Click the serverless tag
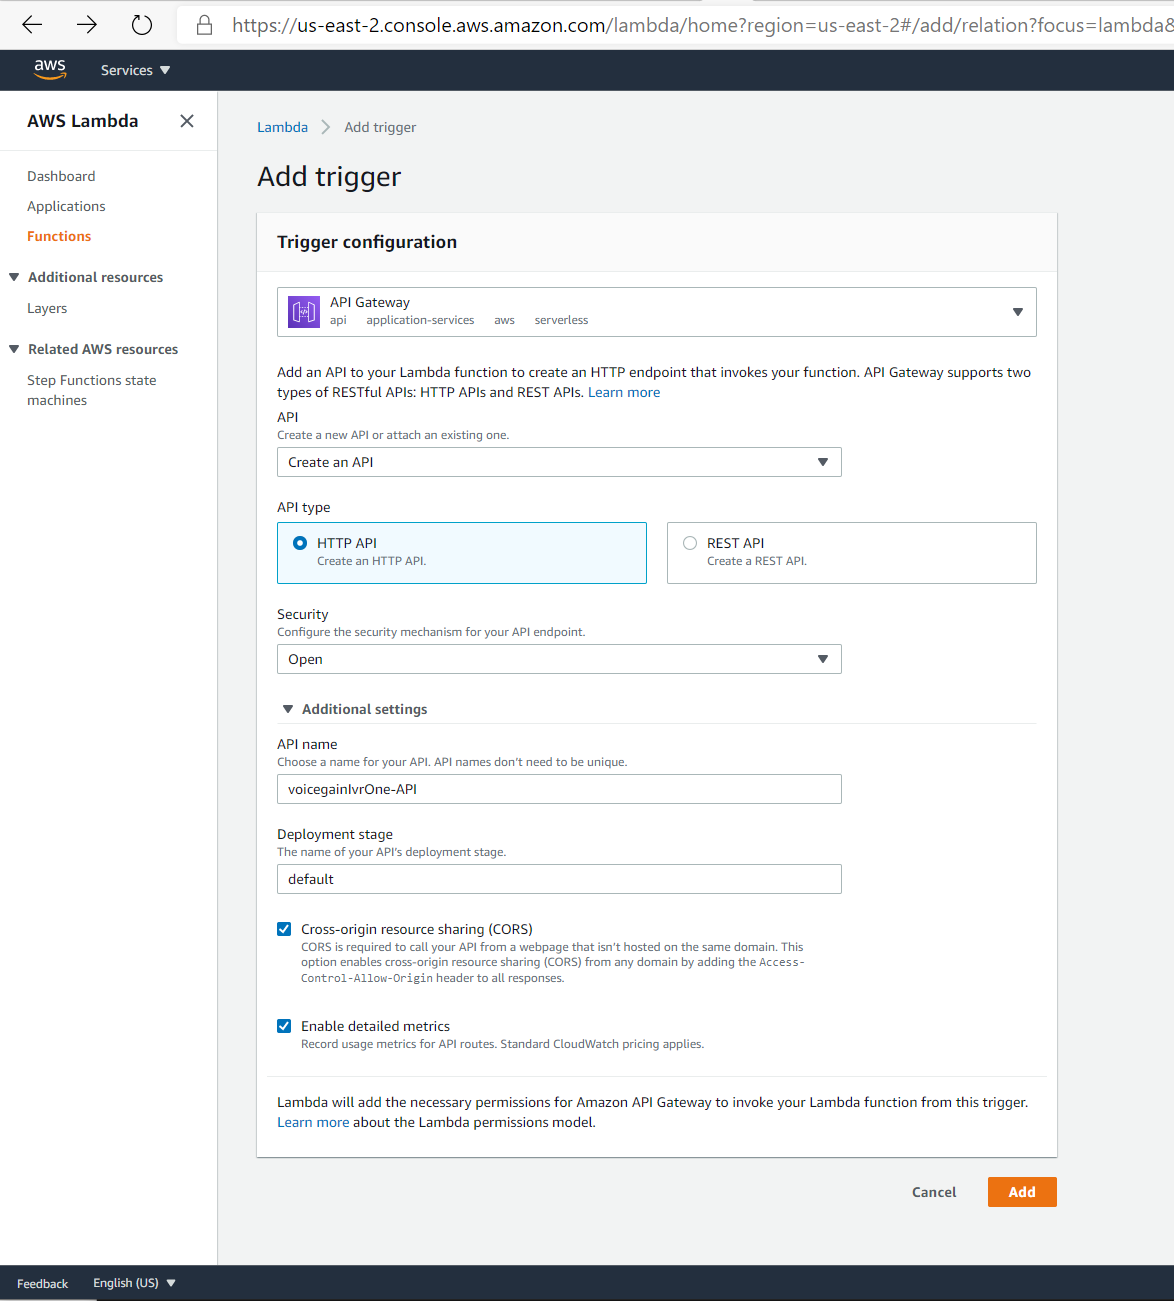This screenshot has height=1301, width=1174. [x=561, y=320]
